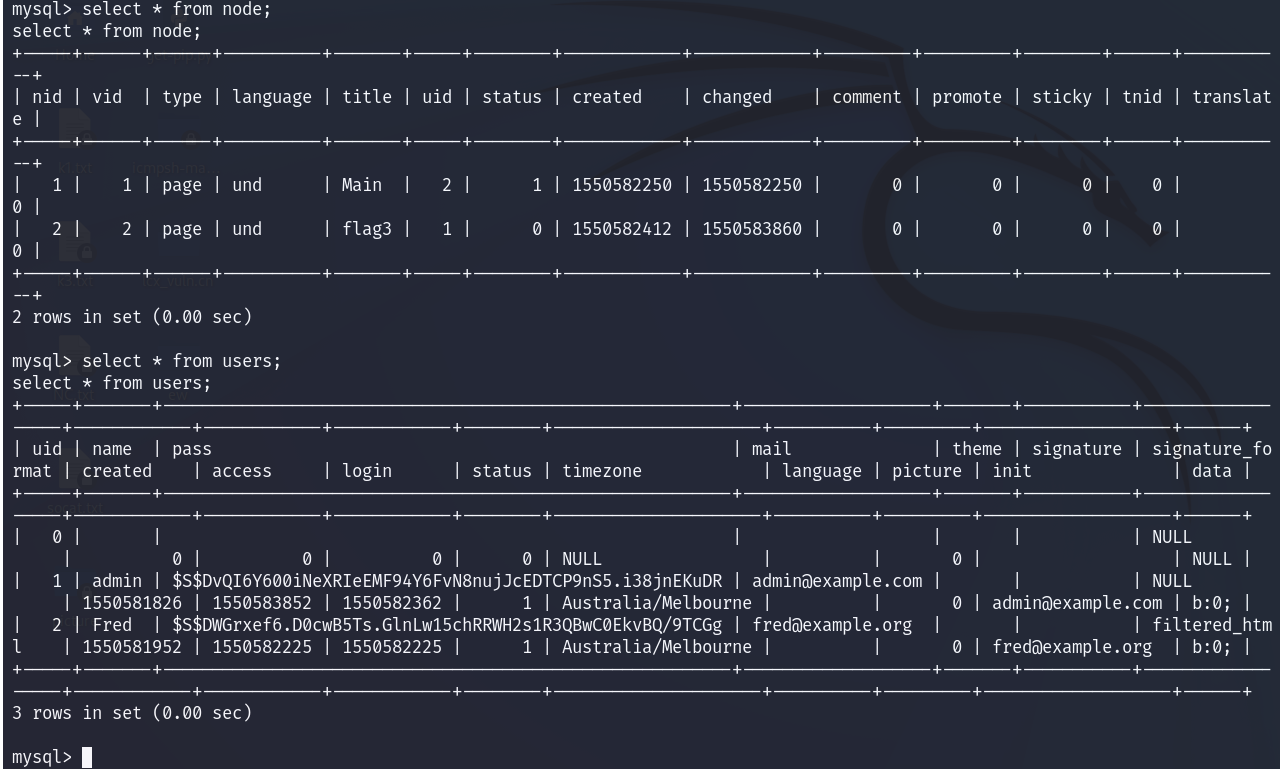Click the value 1550583860 in flag3 row
This screenshot has height=769, width=1280.
point(752,229)
